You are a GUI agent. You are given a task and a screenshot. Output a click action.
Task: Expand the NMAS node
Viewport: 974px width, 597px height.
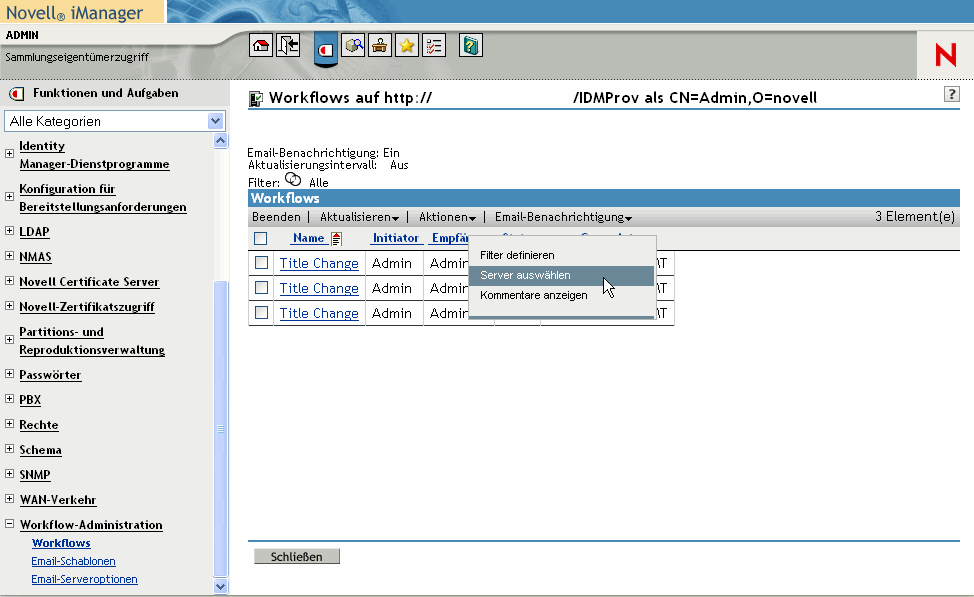tap(9, 255)
